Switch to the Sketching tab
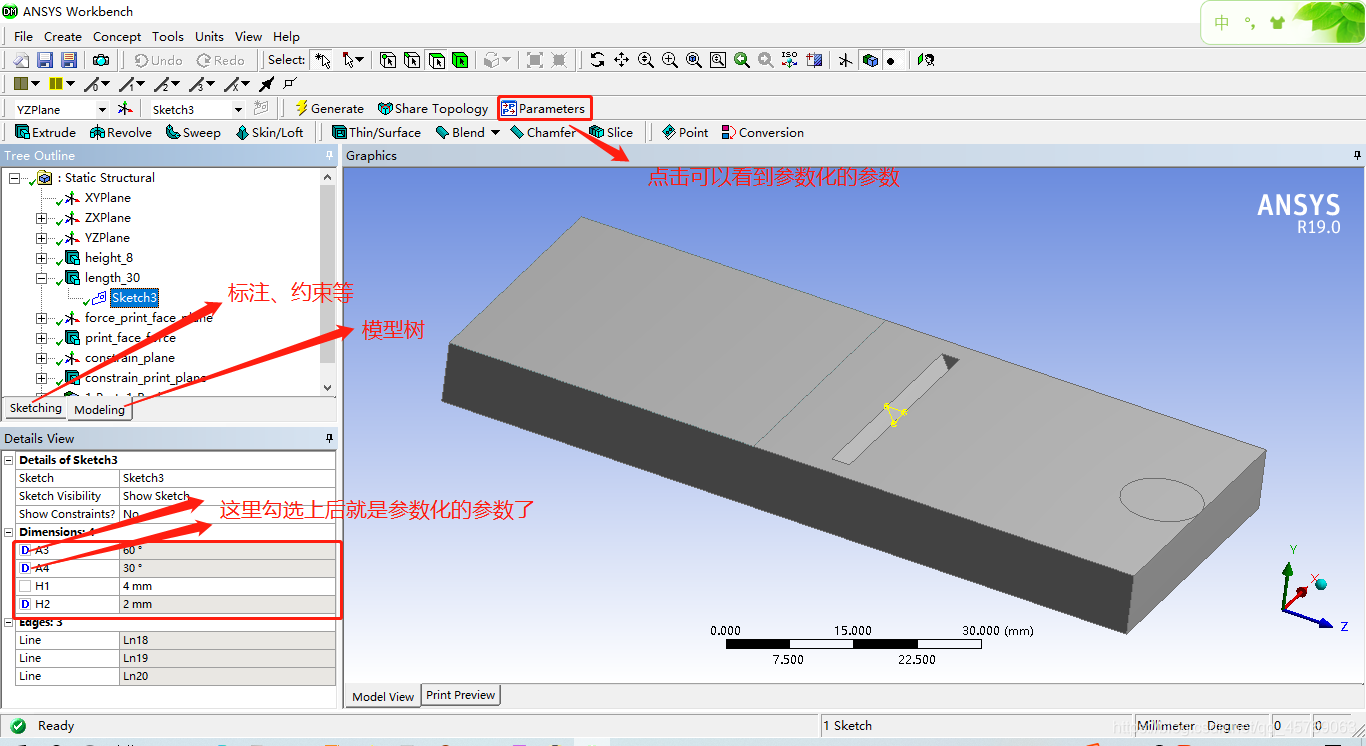1366x746 pixels. tap(36, 408)
